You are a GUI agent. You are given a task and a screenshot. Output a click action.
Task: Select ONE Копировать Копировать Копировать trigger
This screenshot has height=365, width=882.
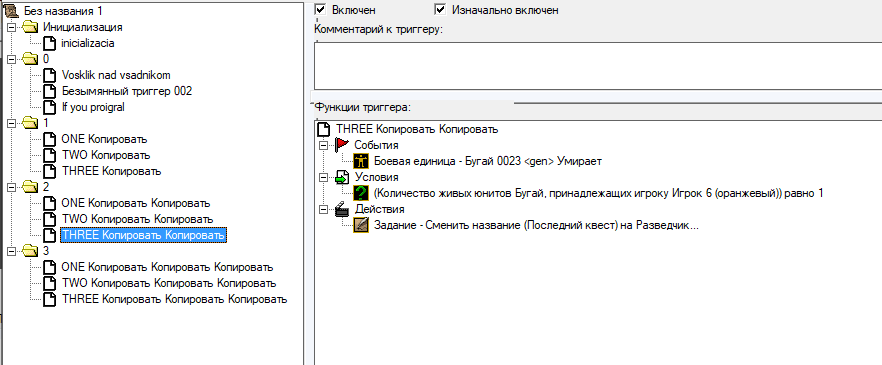[x=166, y=267]
